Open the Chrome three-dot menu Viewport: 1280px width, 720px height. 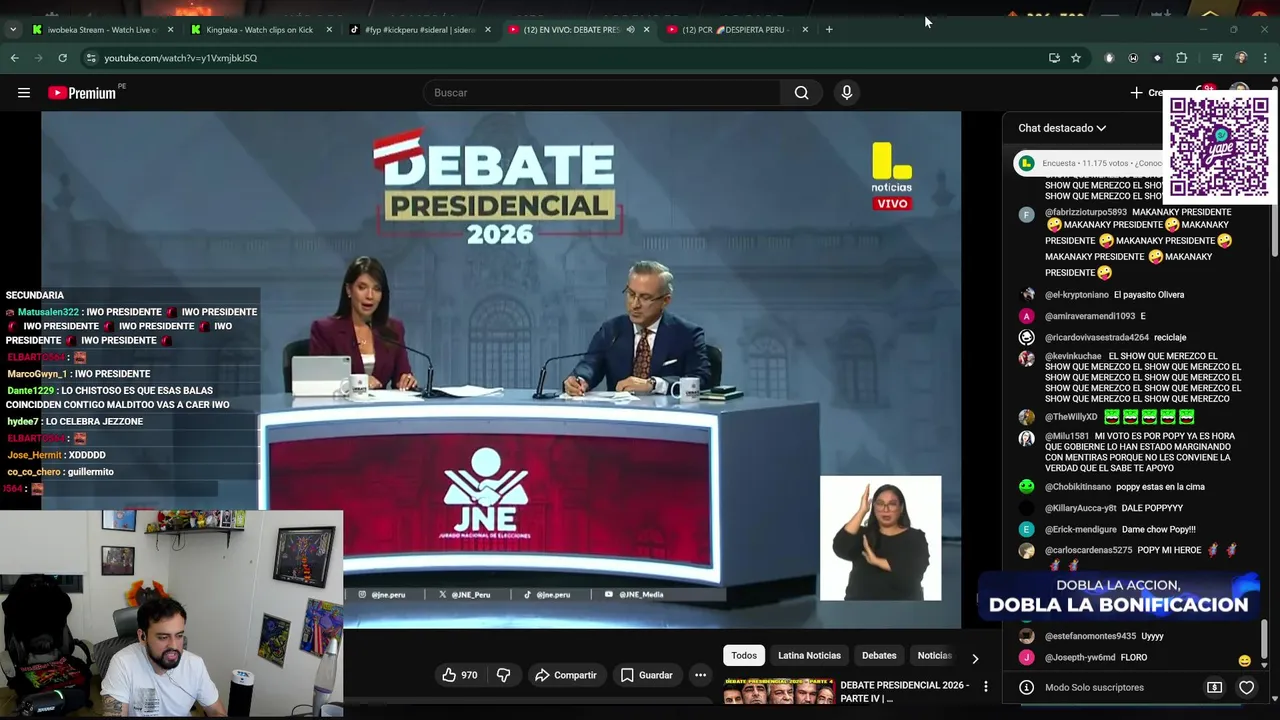pyautogui.click(x=1265, y=58)
